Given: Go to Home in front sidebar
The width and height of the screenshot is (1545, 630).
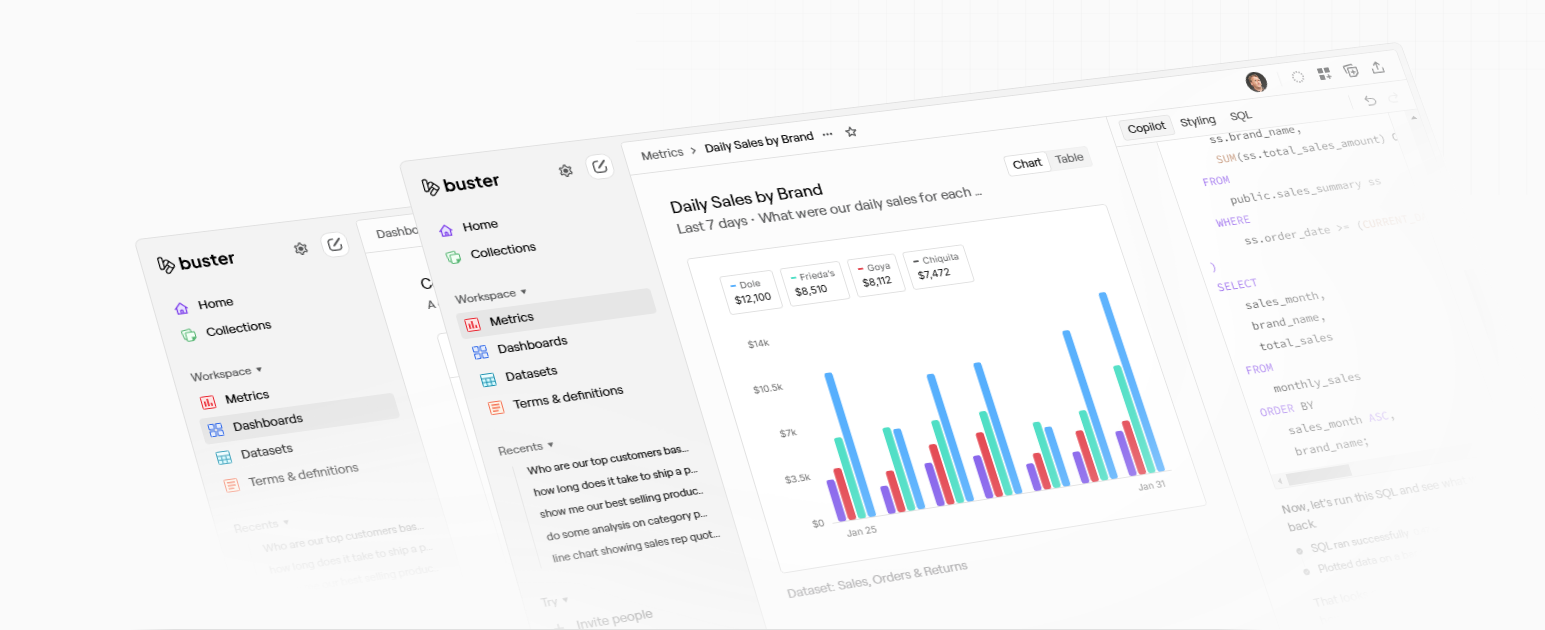Looking at the screenshot, I should pyautogui.click(x=480, y=225).
